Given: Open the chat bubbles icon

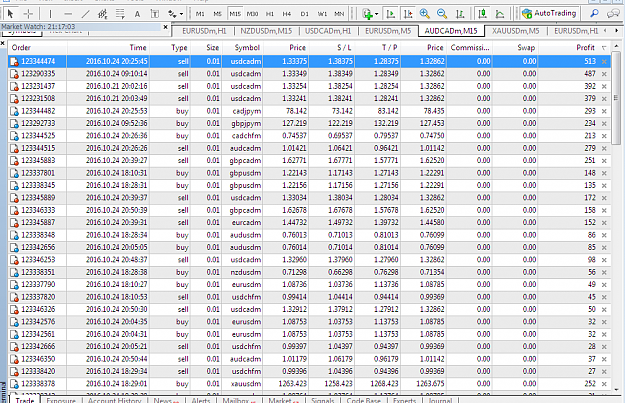Looking at the screenshot, I should click(x=613, y=14).
